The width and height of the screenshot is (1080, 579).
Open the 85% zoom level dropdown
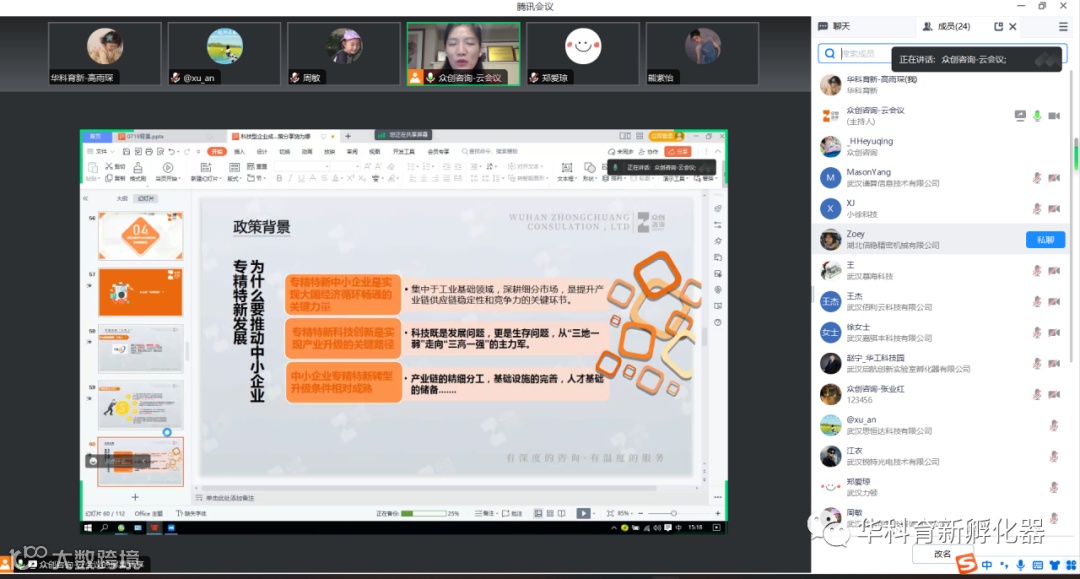click(x=623, y=514)
